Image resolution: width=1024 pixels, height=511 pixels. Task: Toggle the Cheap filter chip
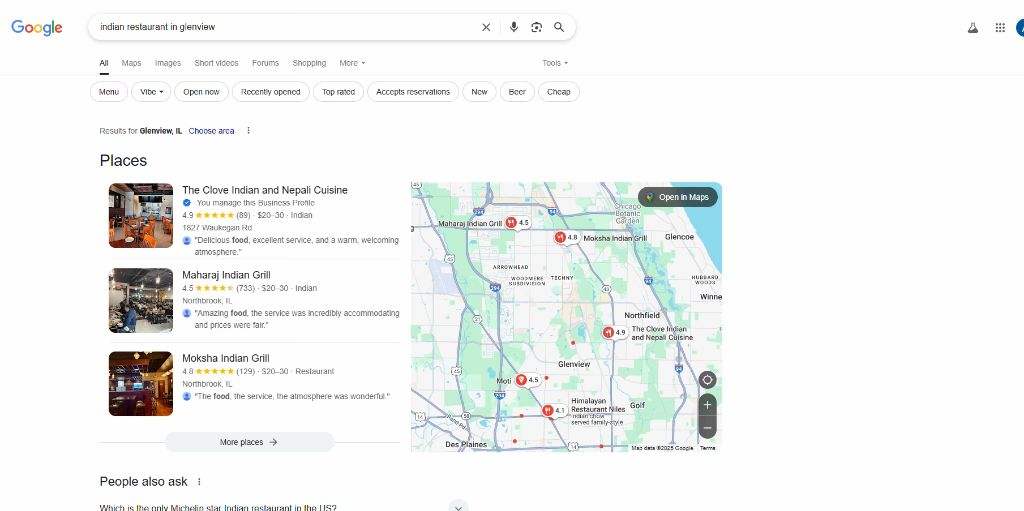pyautogui.click(x=558, y=92)
